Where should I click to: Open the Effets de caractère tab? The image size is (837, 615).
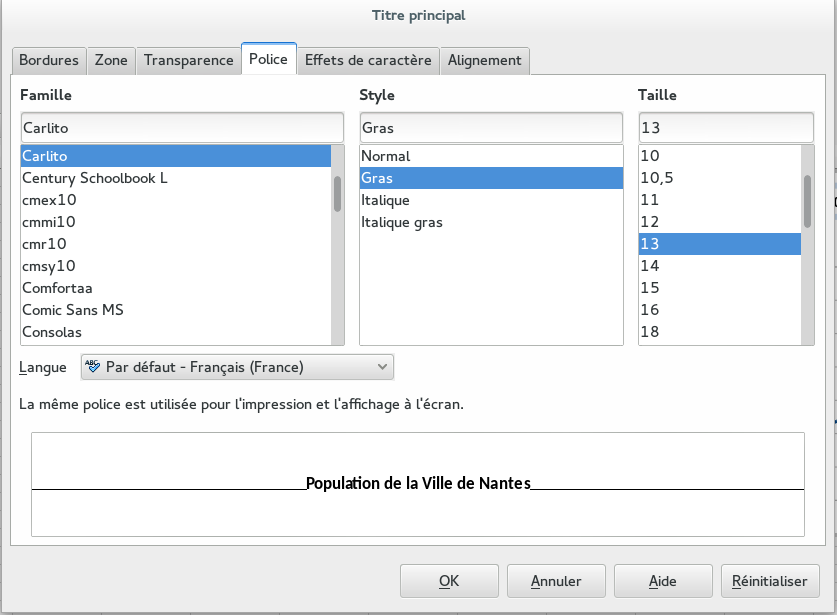368,60
